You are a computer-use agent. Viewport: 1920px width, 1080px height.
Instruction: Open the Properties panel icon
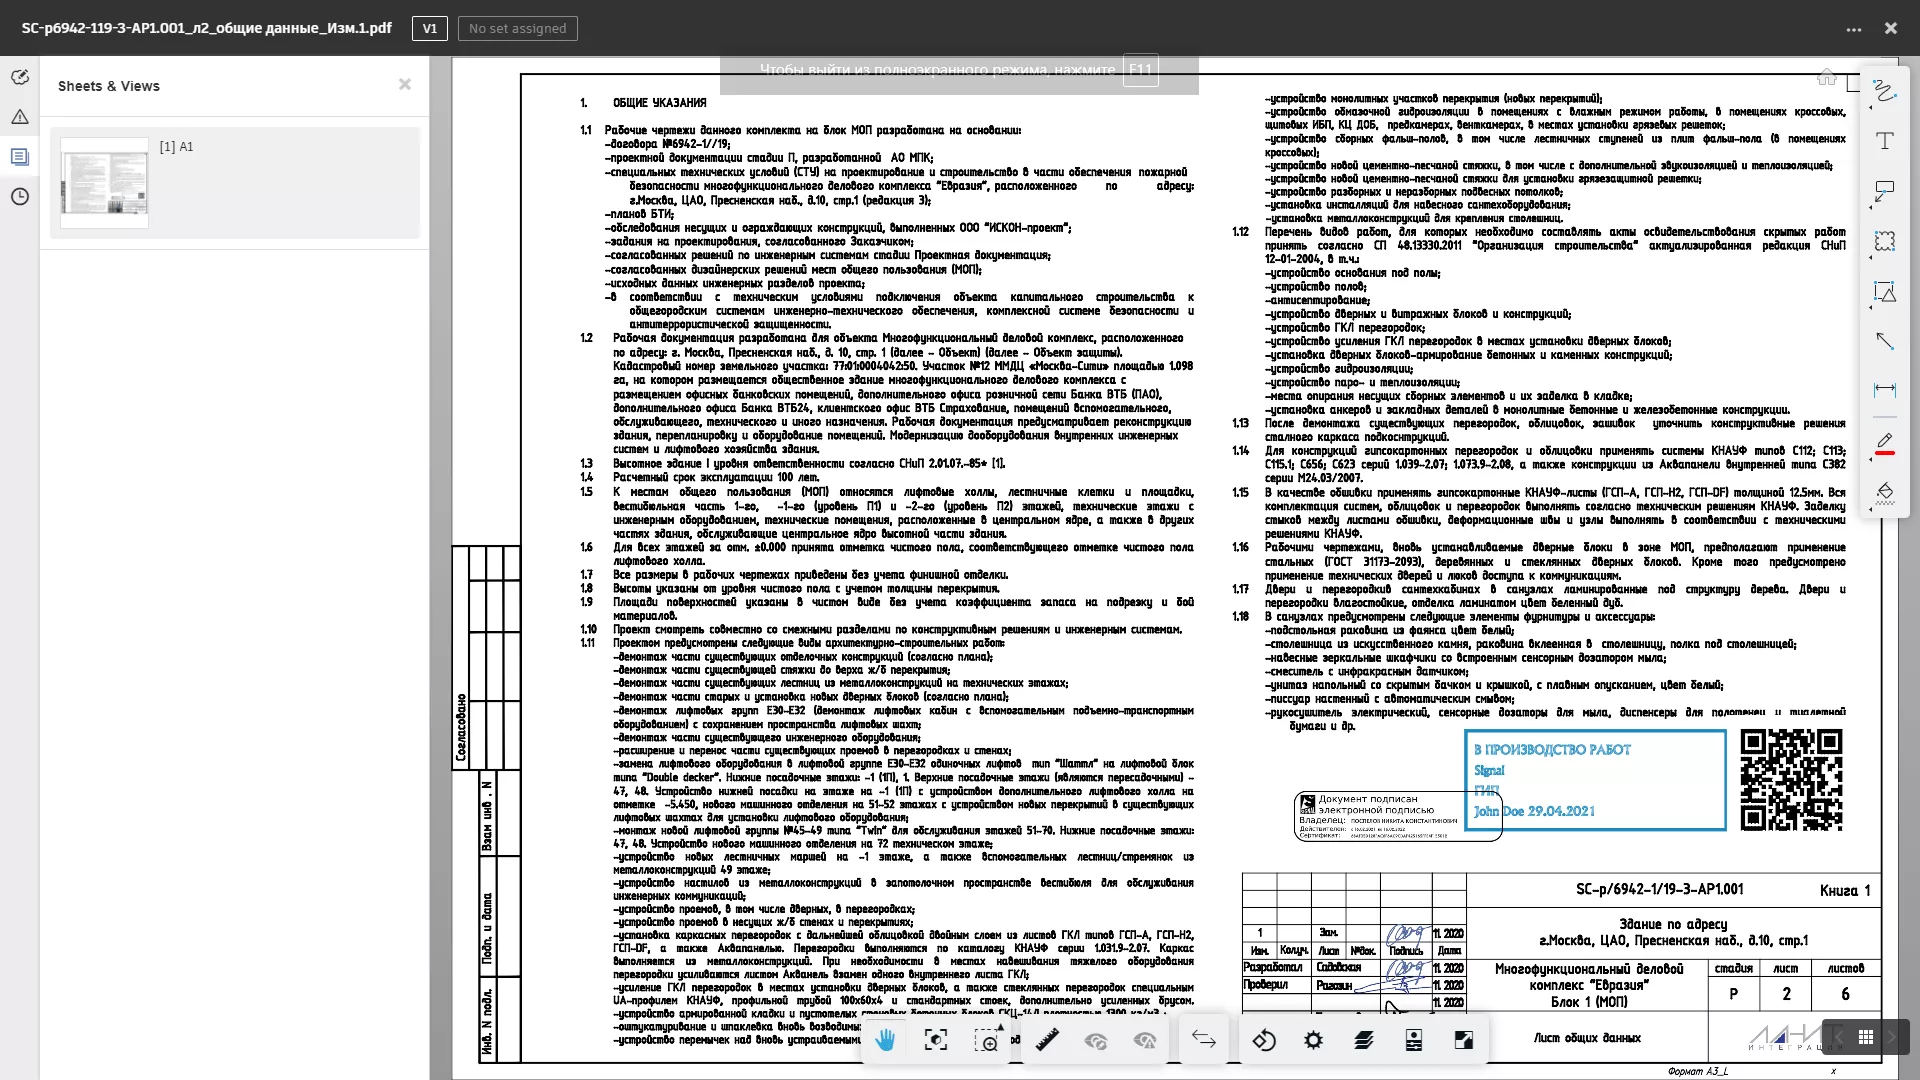(1413, 1040)
